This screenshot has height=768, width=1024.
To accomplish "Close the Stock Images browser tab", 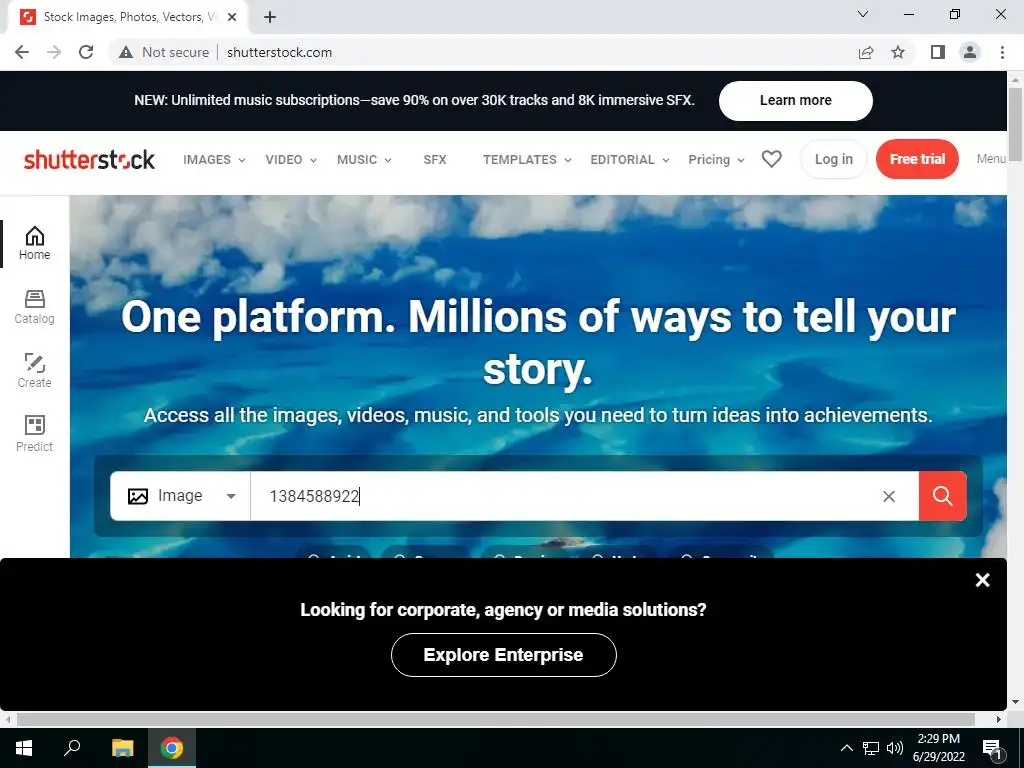I will 232,17.
